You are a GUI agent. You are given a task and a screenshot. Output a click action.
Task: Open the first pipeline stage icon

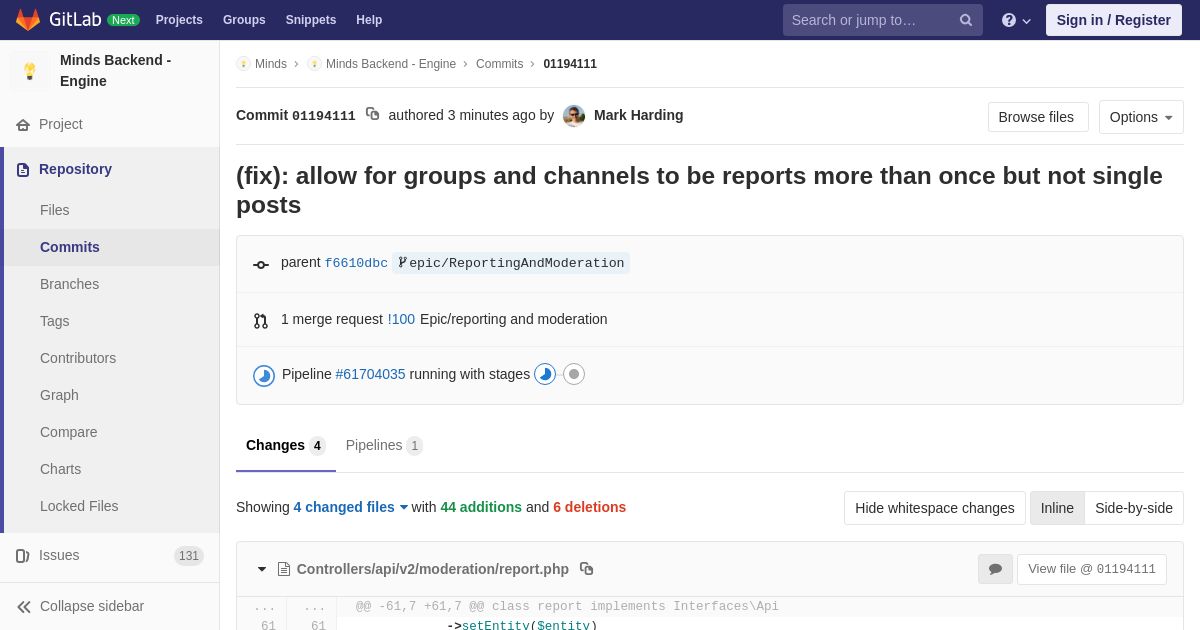point(545,374)
